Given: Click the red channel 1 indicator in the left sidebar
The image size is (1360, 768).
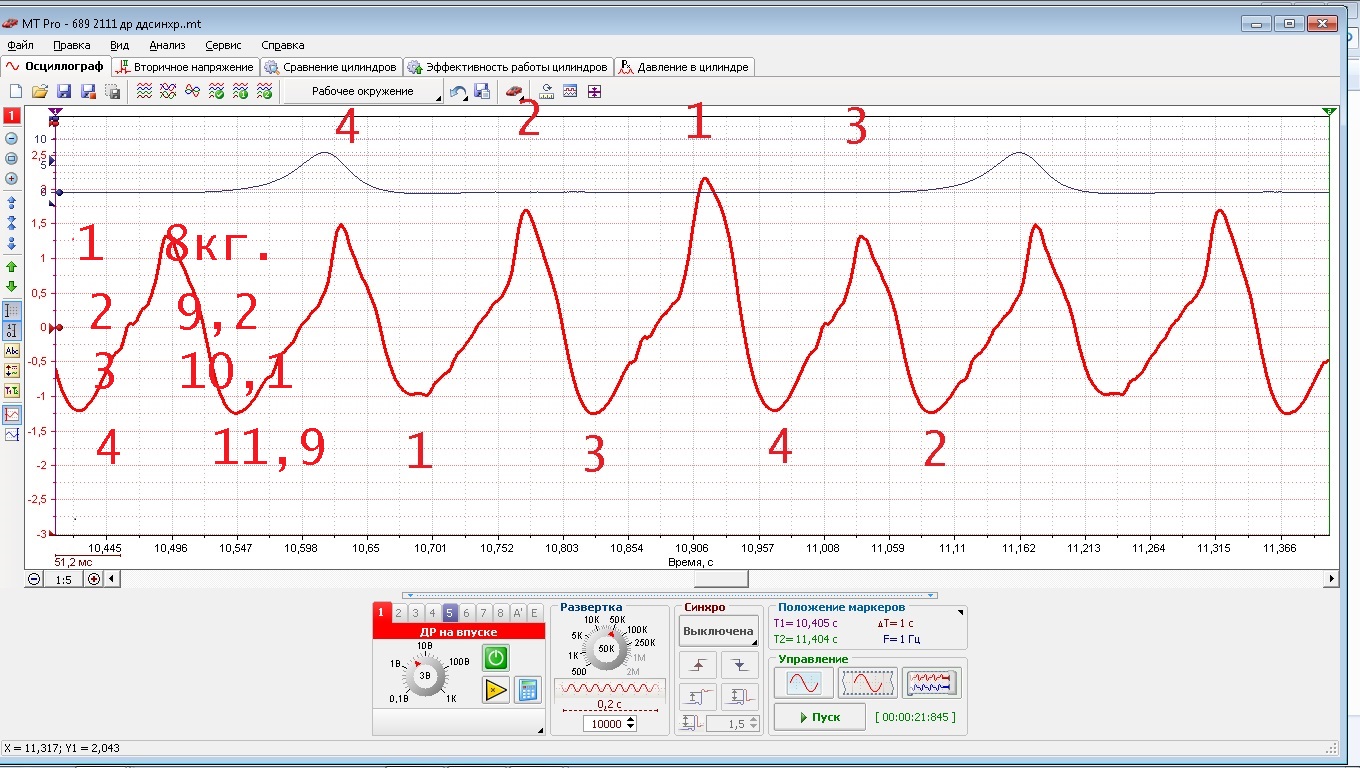Looking at the screenshot, I should point(12,117).
